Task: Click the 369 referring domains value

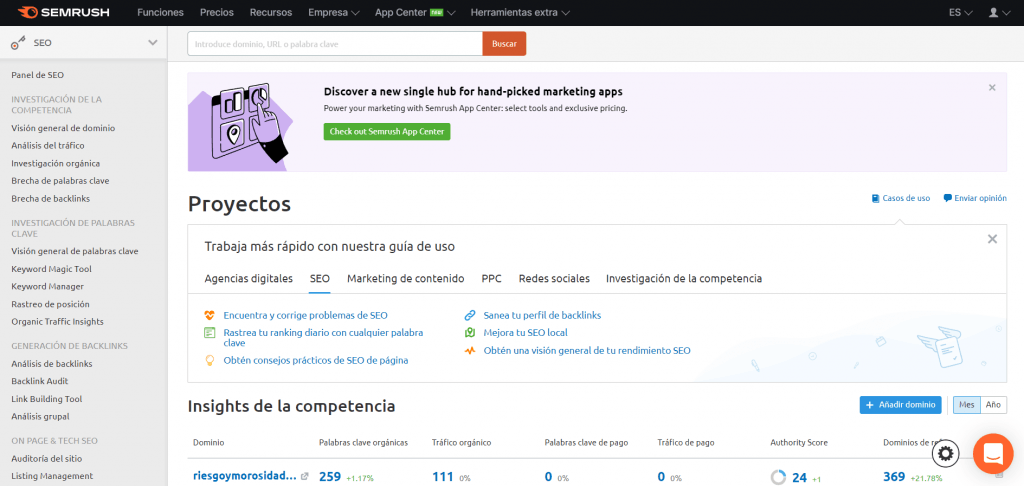Action: click(x=894, y=477)
